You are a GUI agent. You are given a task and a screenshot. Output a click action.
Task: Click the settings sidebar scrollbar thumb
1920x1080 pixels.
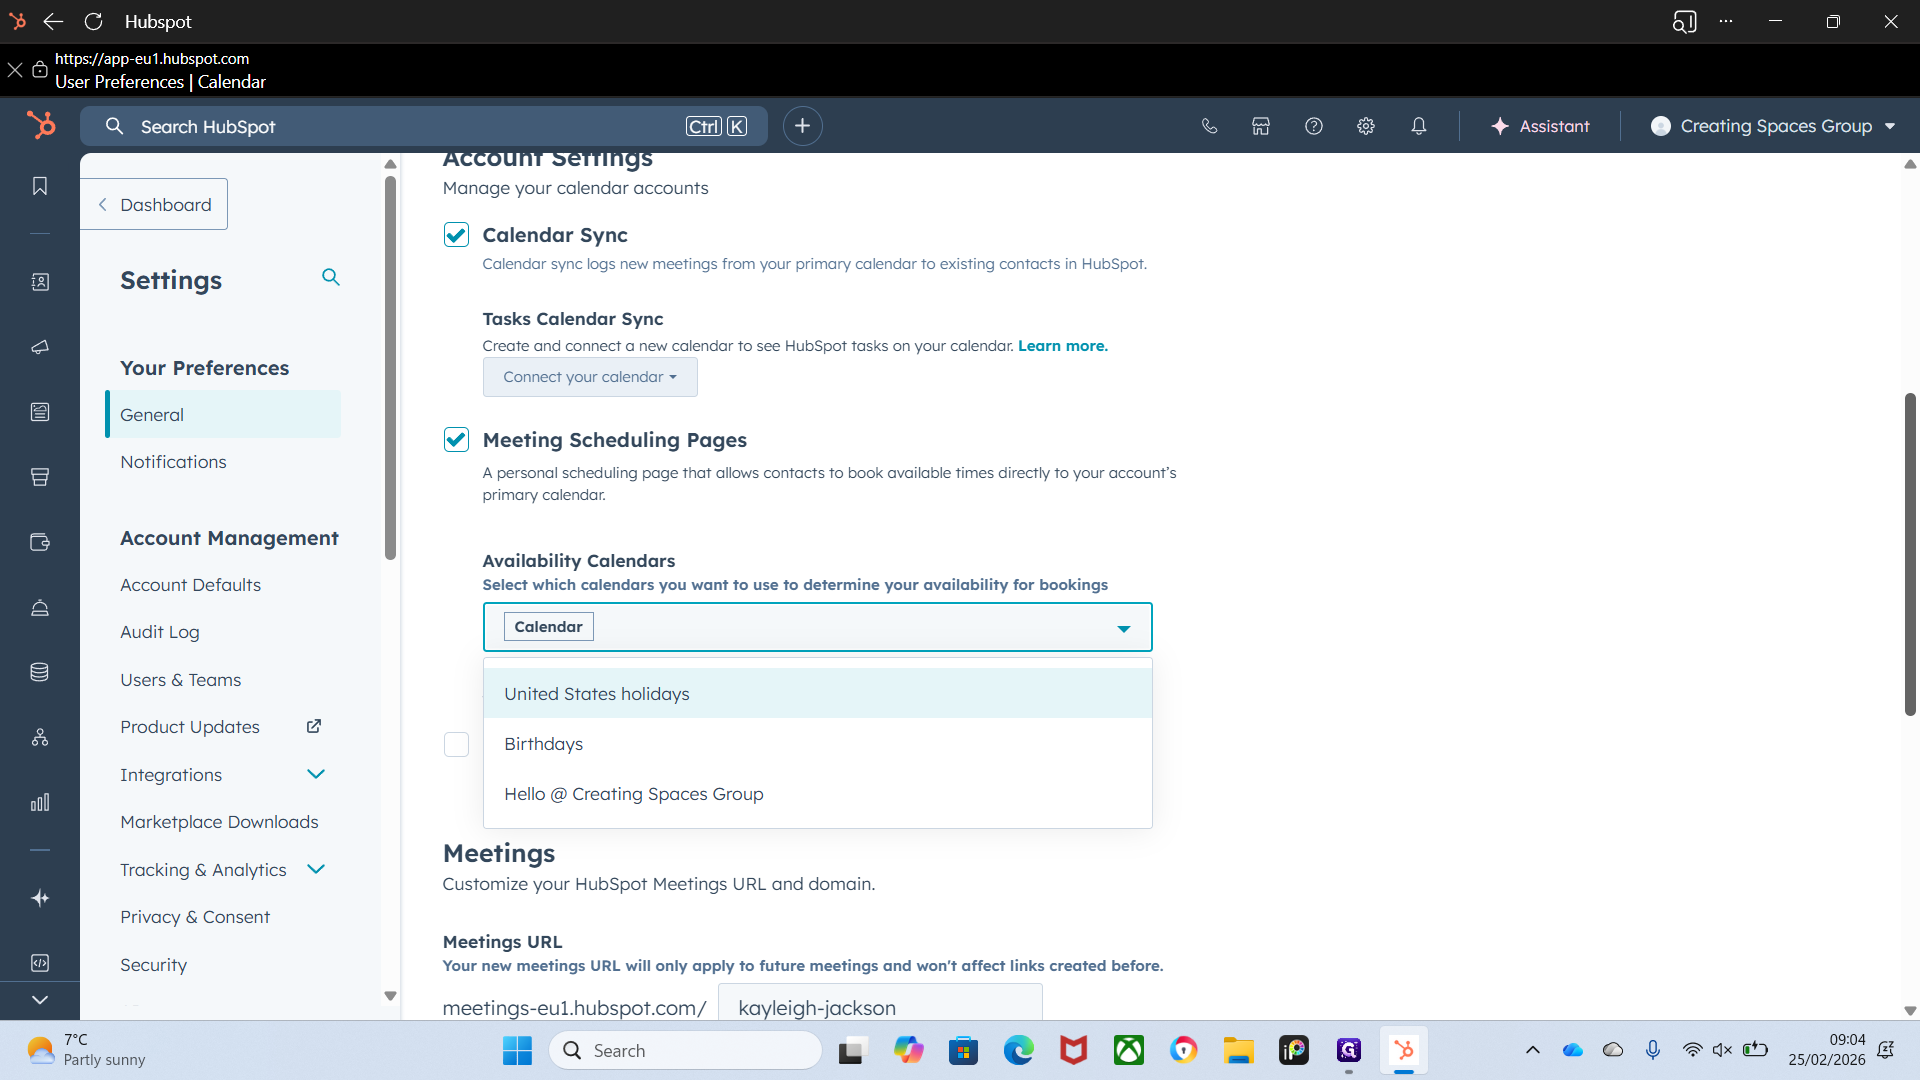tap(390, 368)
